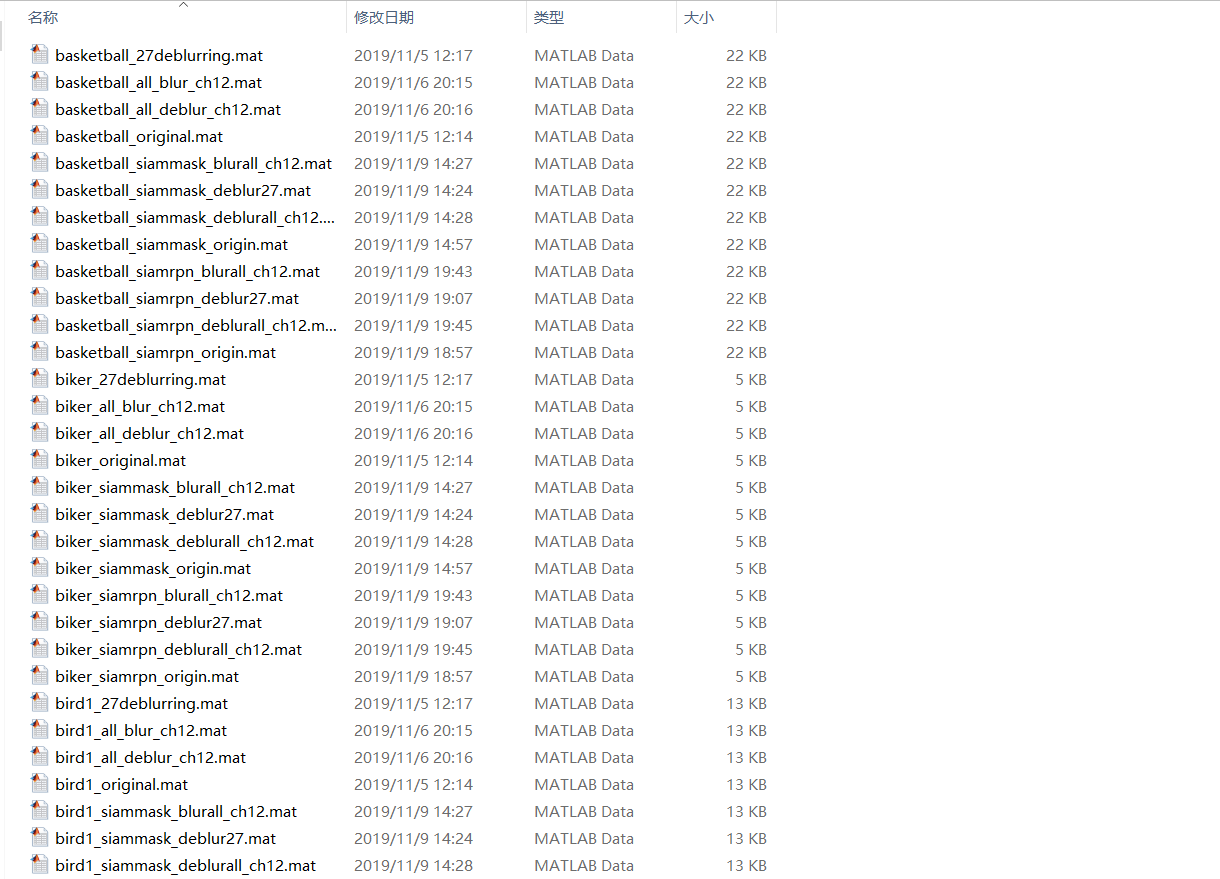The height and width of the screenshot is (879, 1220).
Task: Click the biker_siamrpn_blurall_ch12.mat file icon
Action: 39,595
